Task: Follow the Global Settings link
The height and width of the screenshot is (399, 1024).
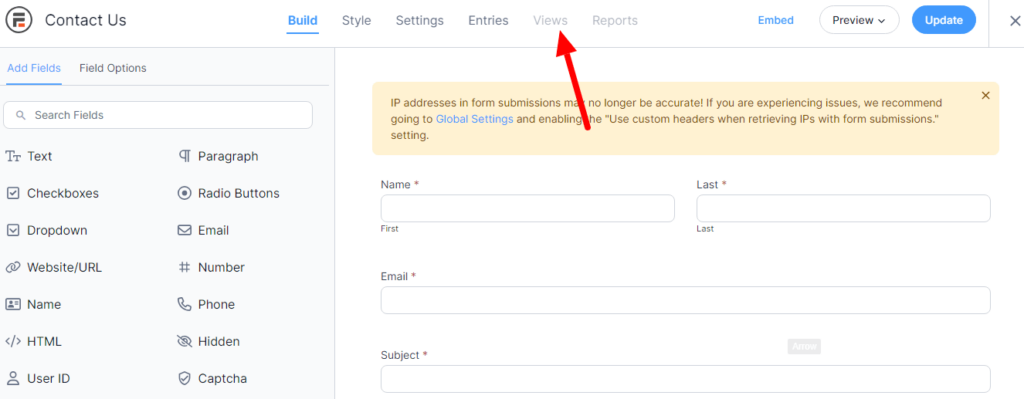Action: pos(474,120)
